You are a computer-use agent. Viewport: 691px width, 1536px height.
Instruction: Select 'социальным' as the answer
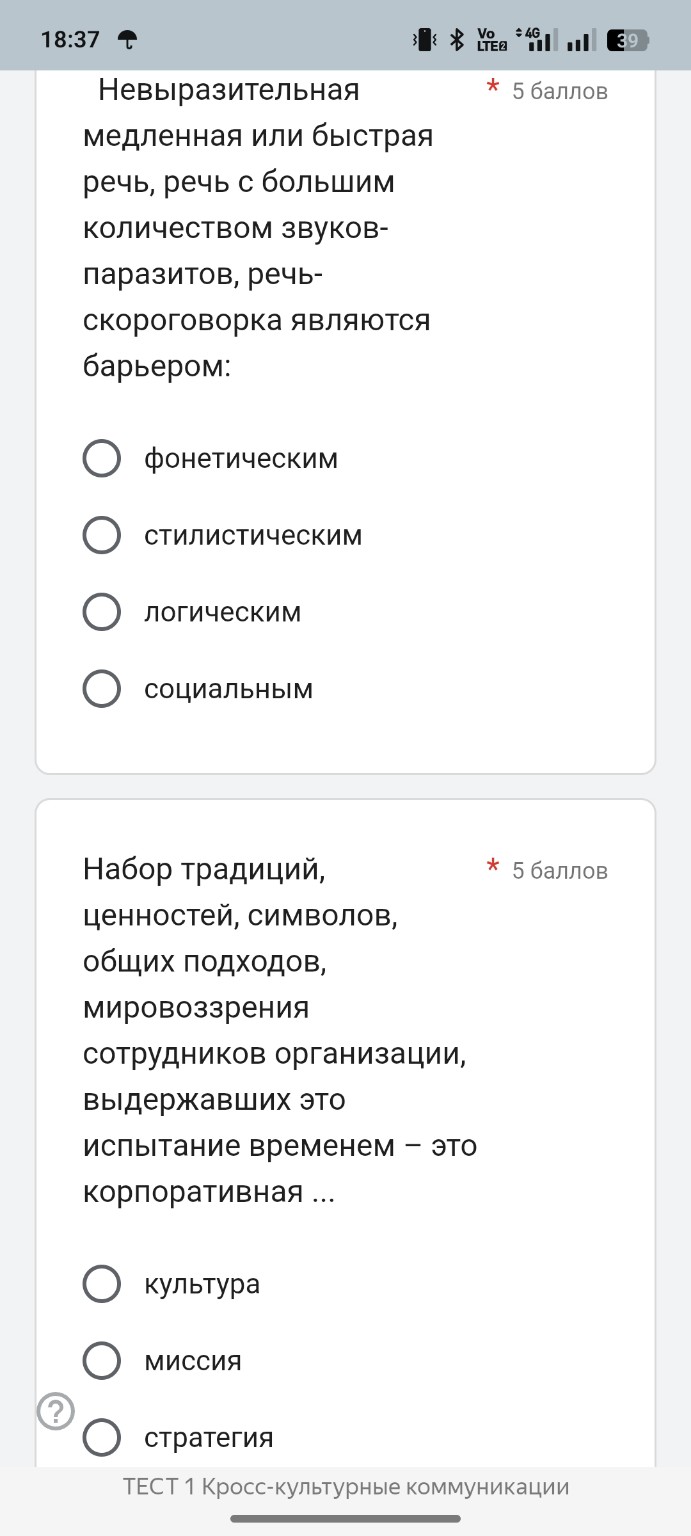[101, 688]
